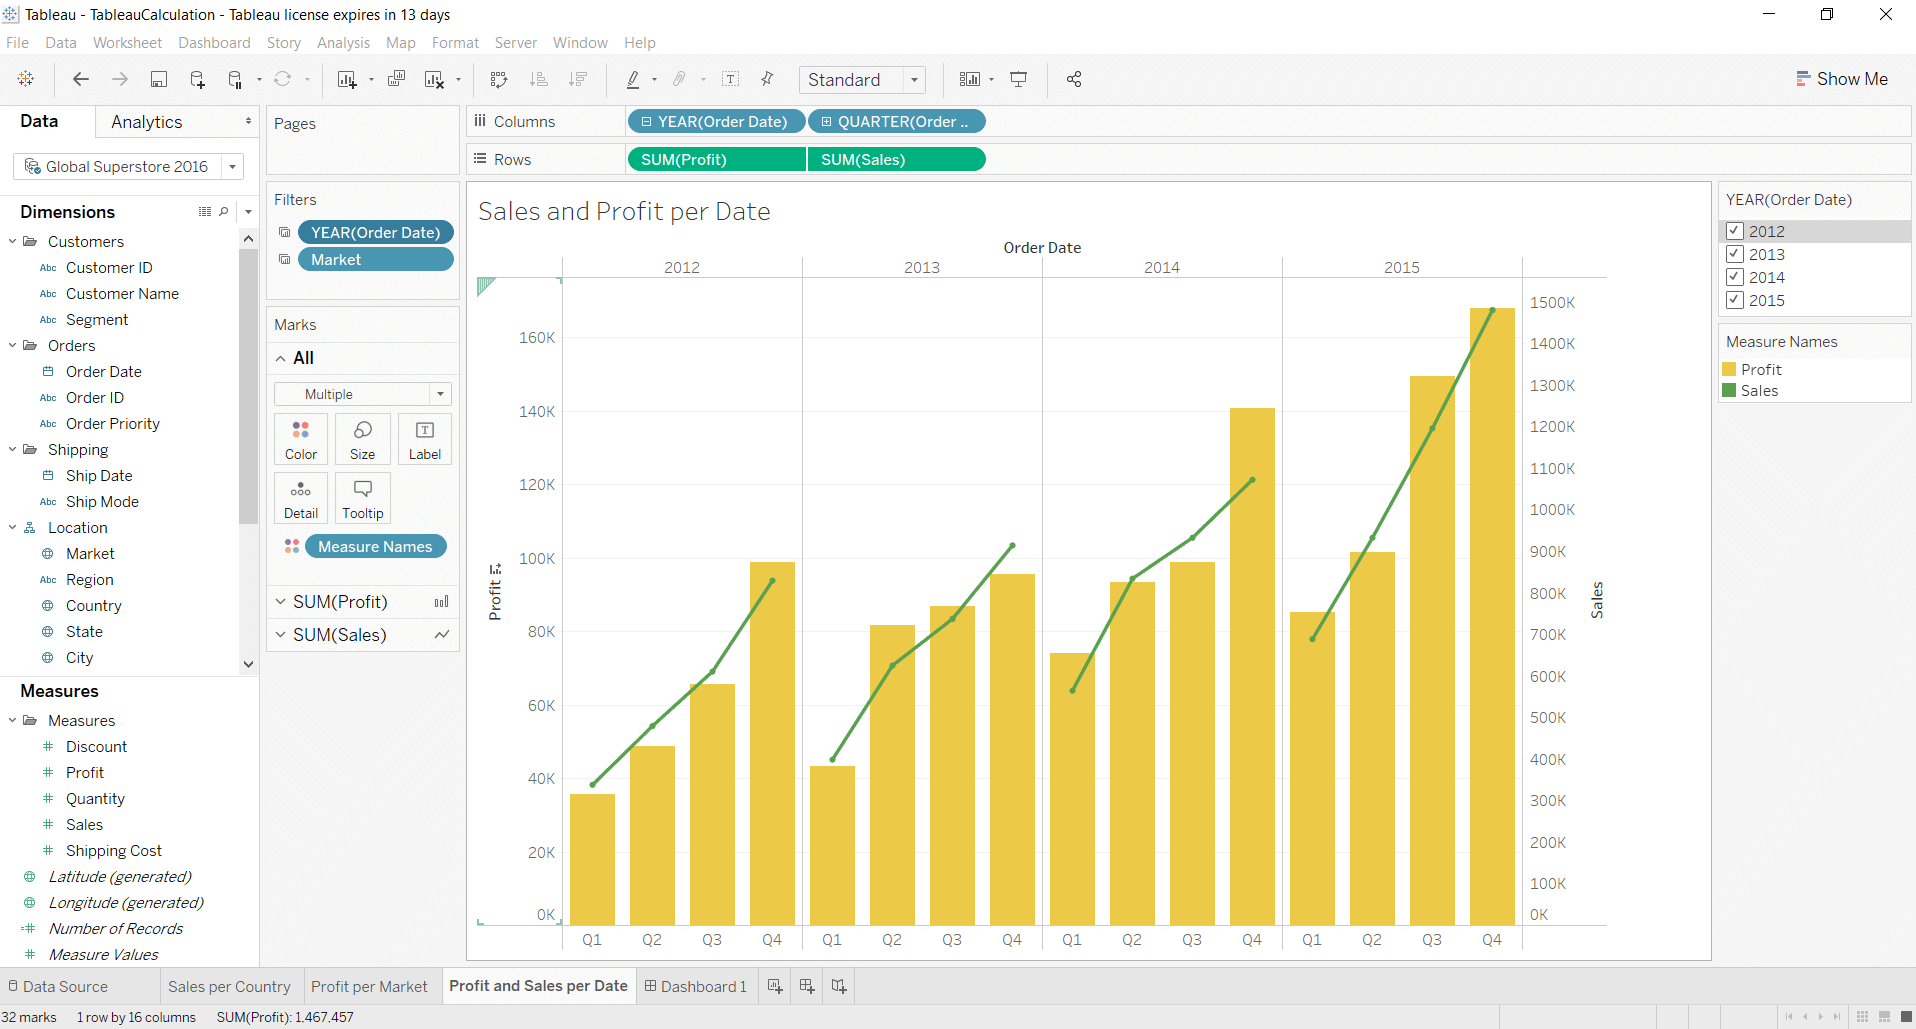Click the Clear Sheet icon
This screenshot has height=1029, width=1916.
pos(434,79)
